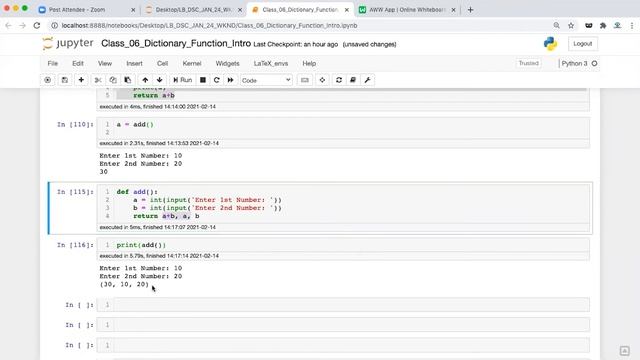Interrupt the kernel with stop icon
The height and width of the screenshot is (360, 640).
(x=203, y=80)
